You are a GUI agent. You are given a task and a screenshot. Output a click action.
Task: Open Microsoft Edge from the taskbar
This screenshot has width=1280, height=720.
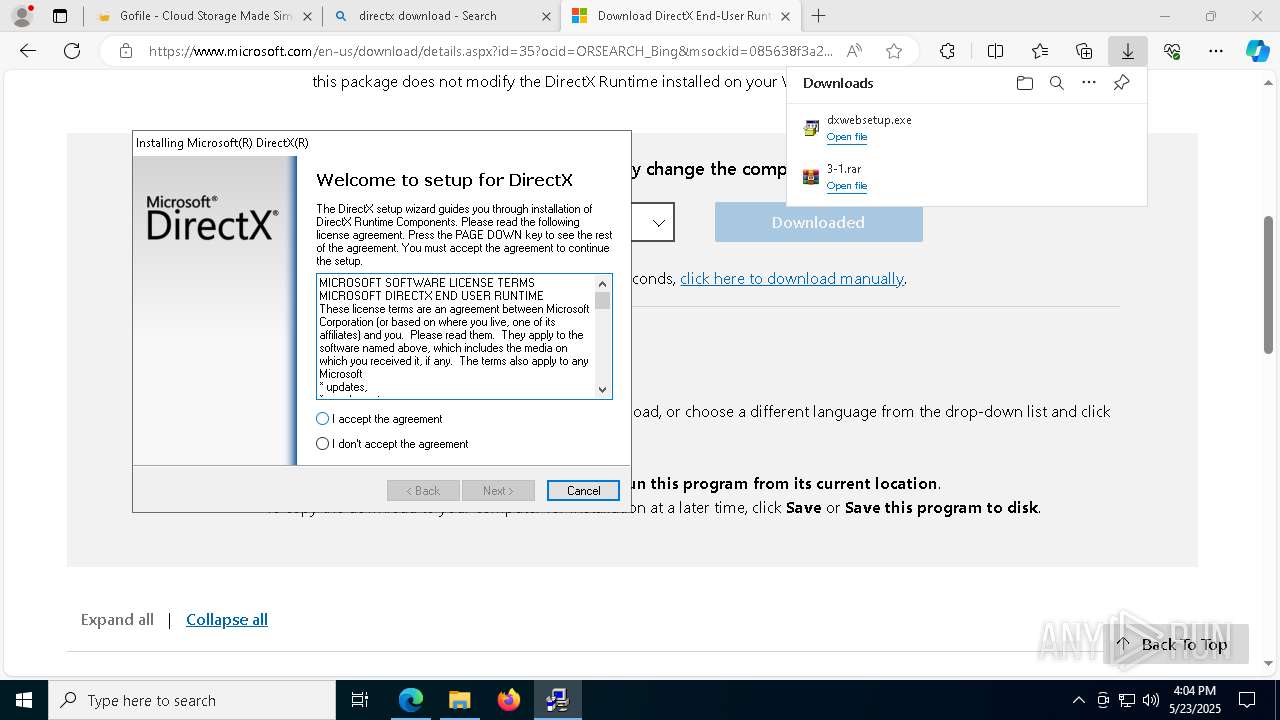click(x=411, y=700)
